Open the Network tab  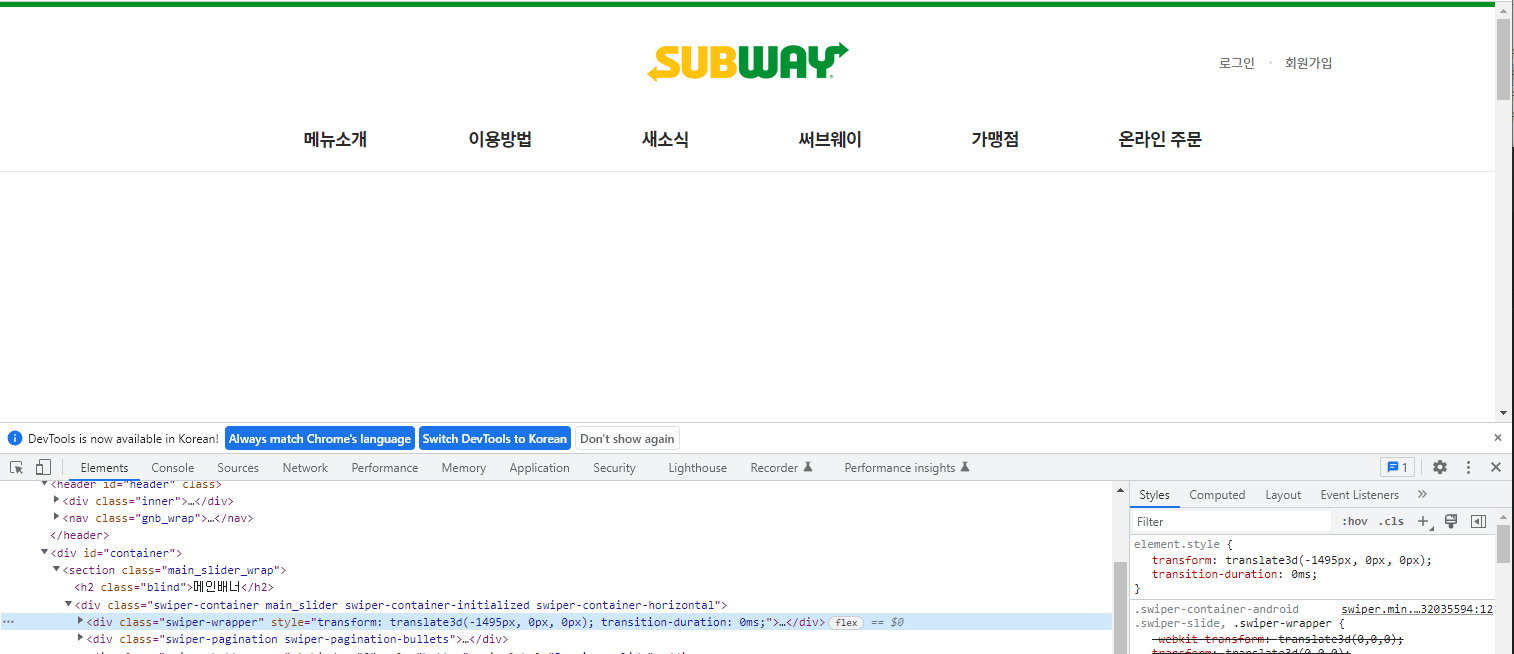[x=305, y=467]
